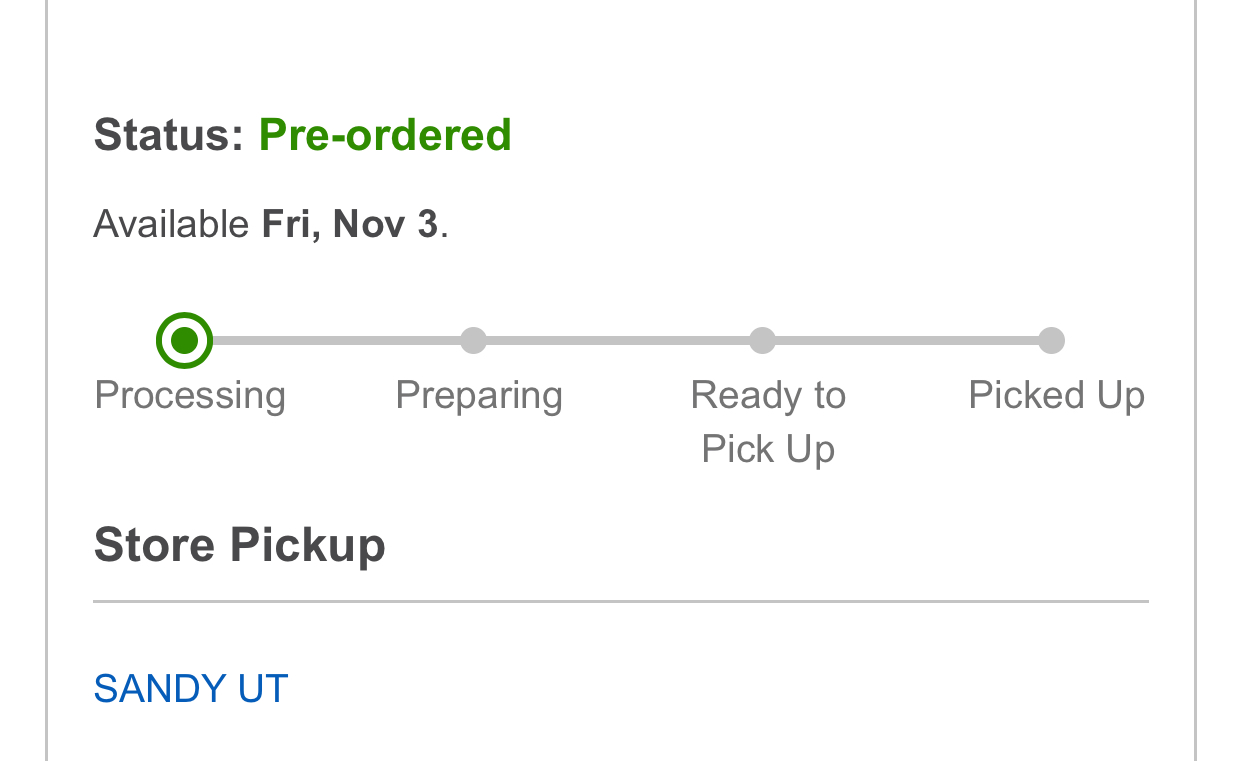This screenshot has width=1242, height=761.
Task: Click the Preparing step dot
Action: 473,341
